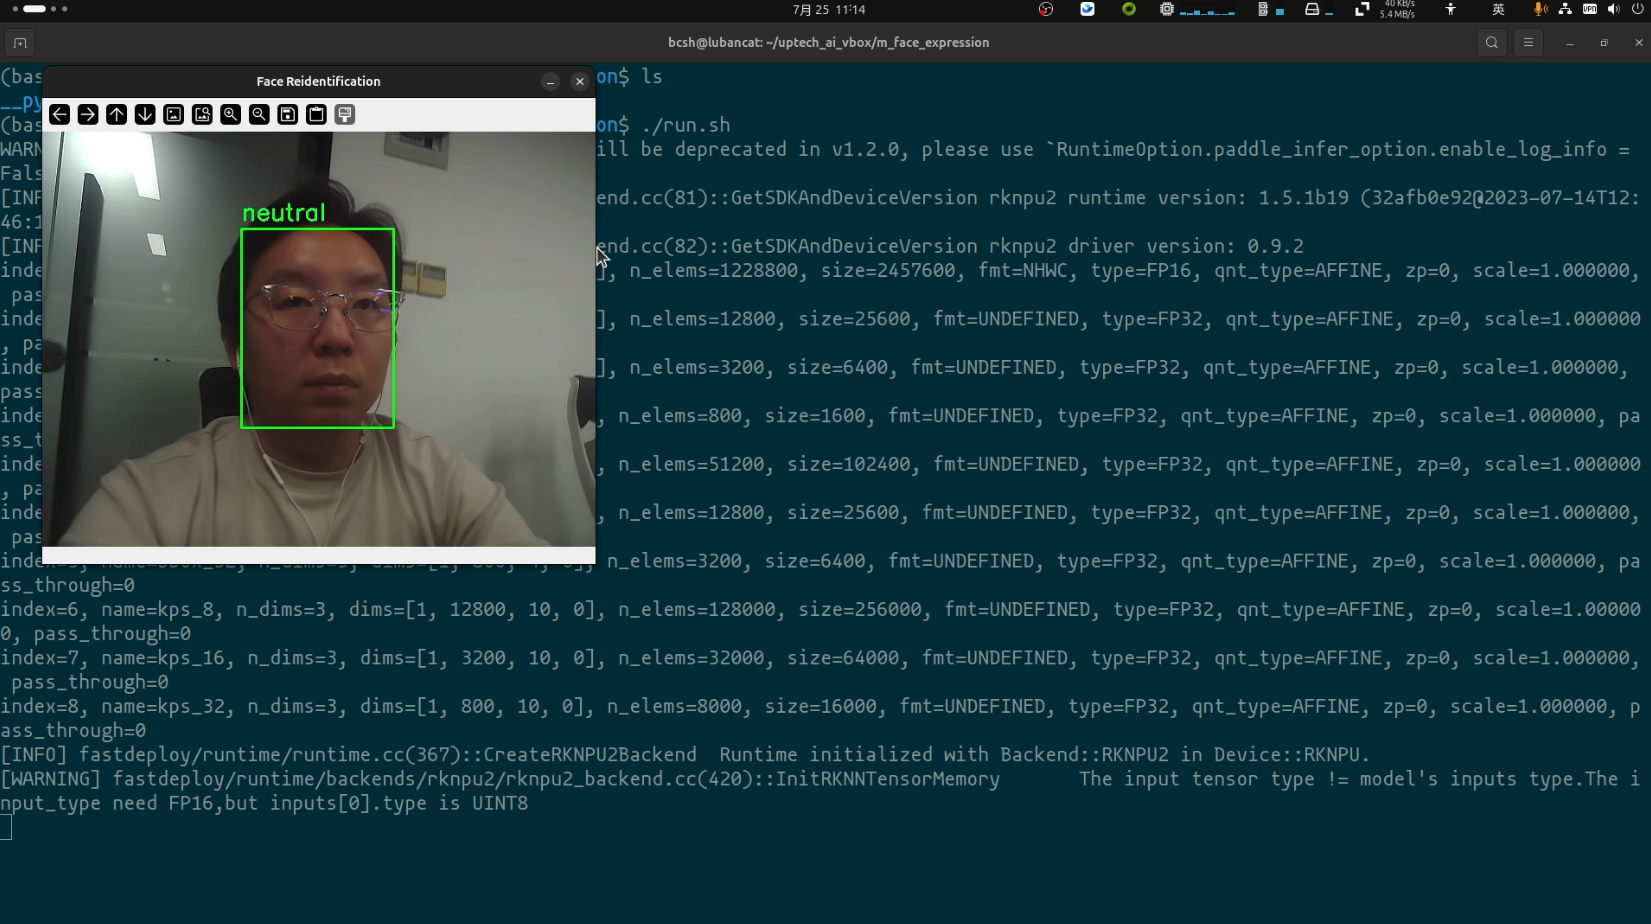1651x924 pixels.
Task: Click the green ring tray icon
Action: point(1129,9)
